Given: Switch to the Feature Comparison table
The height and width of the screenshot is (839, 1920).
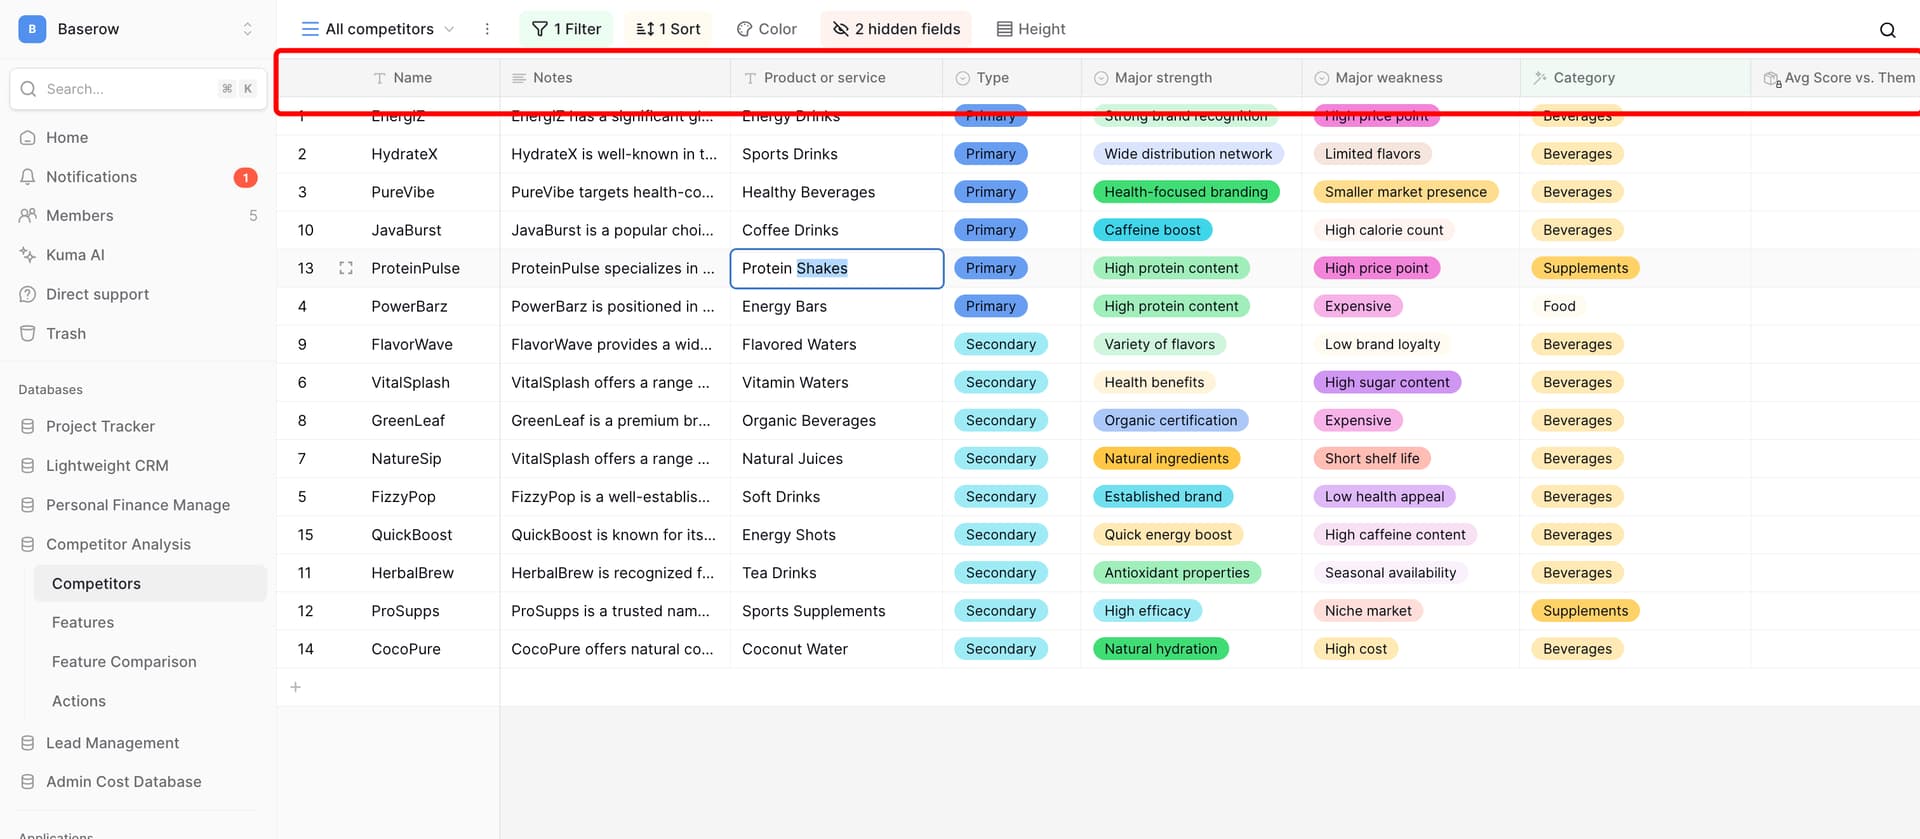Looking at the screenshot, I should [x=124, y=662].
